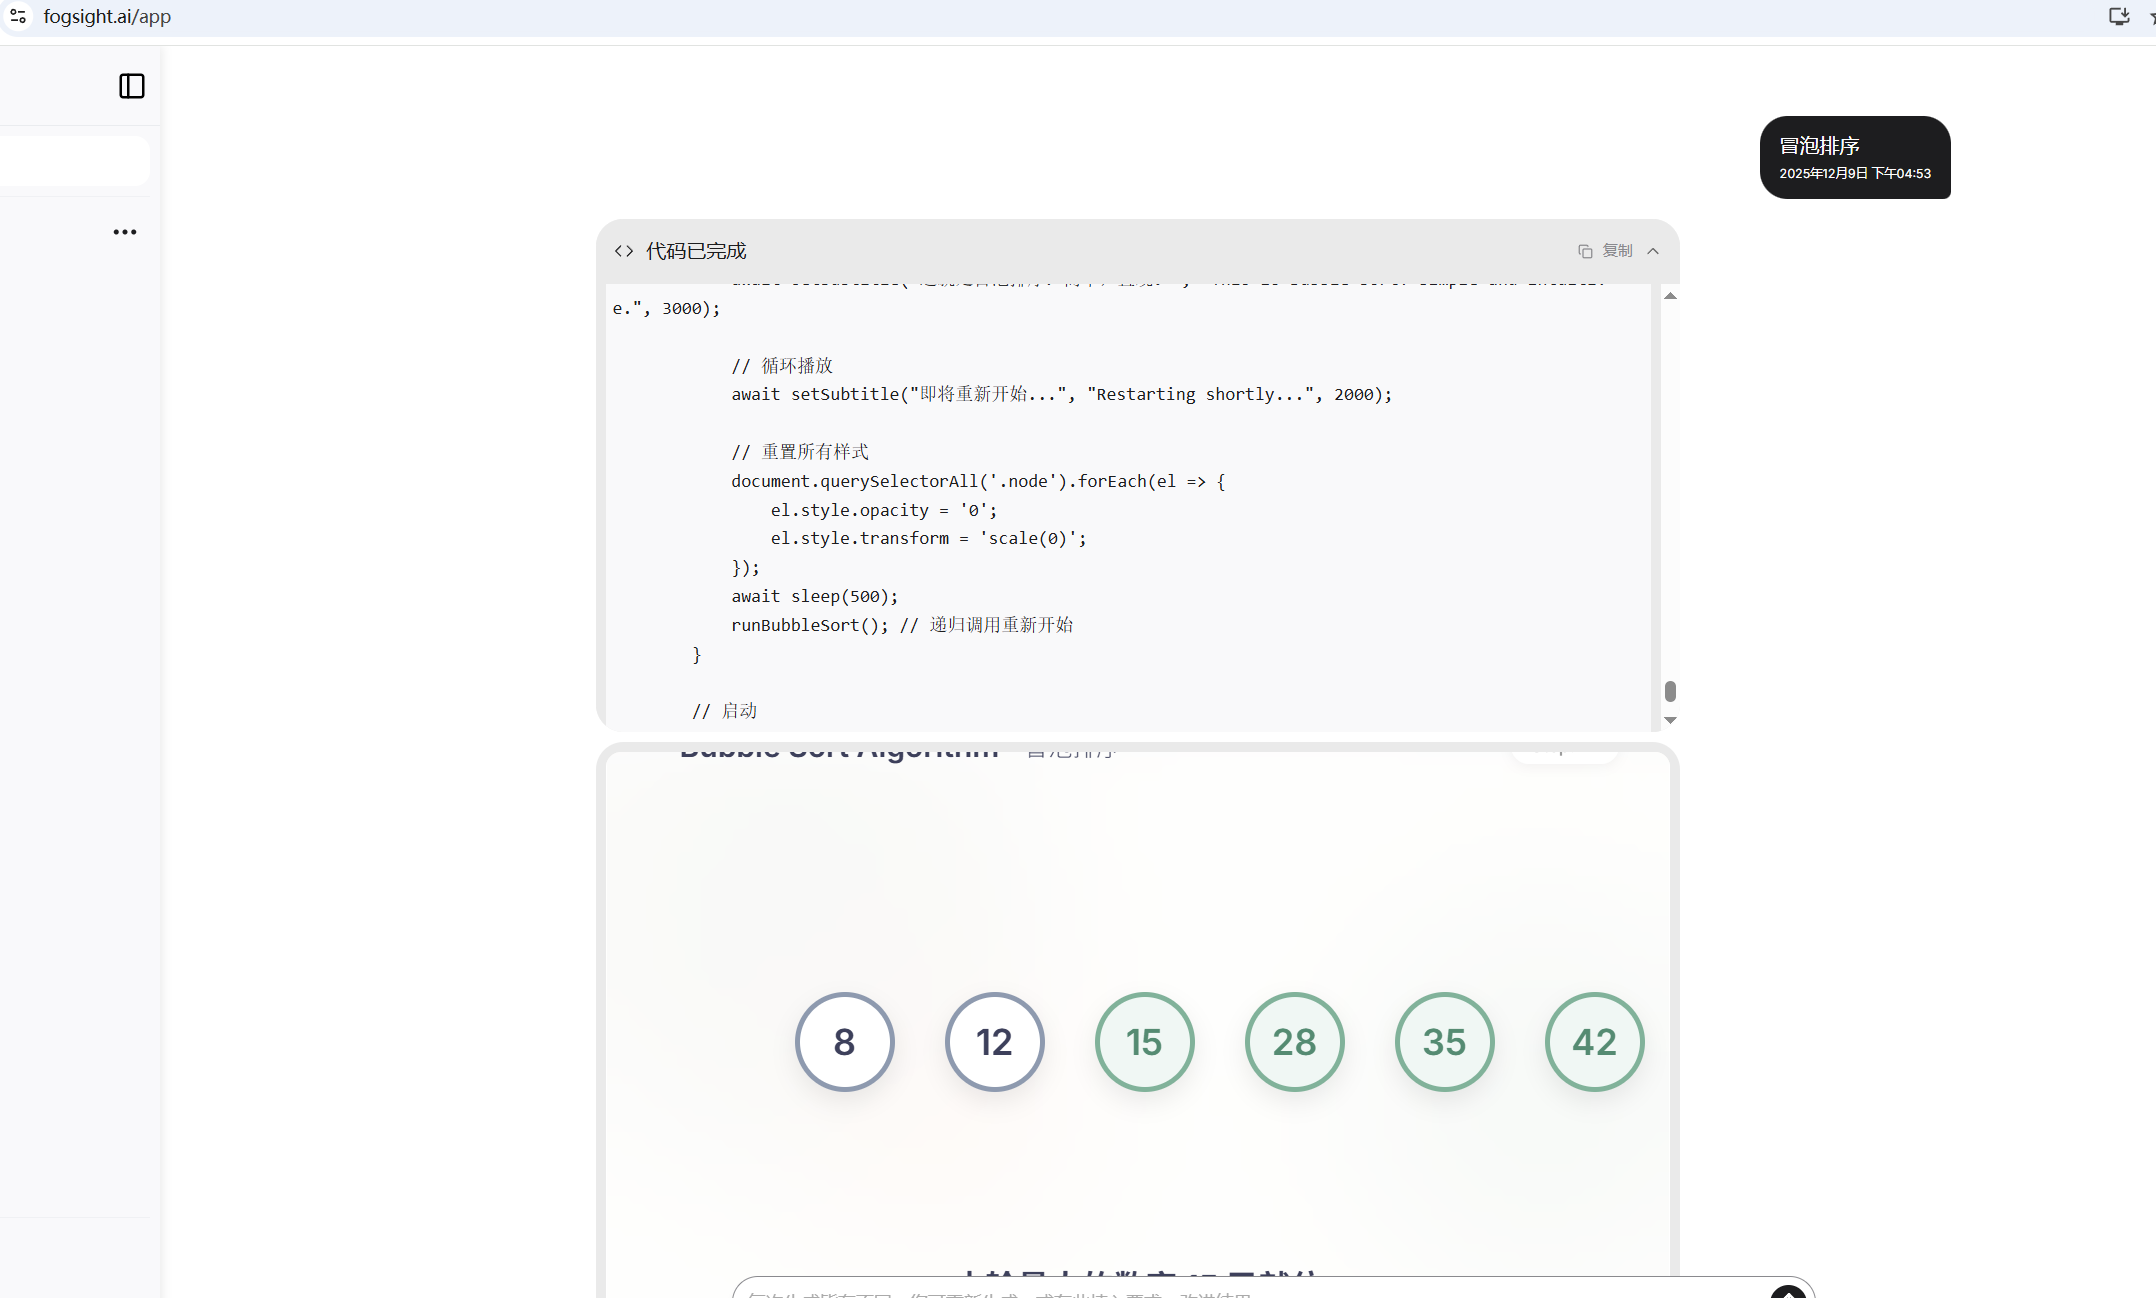Click the code scrollbar thumb
Image resolution: width=2156 pixels, height=1298 pixels.
pos(1670,691)
